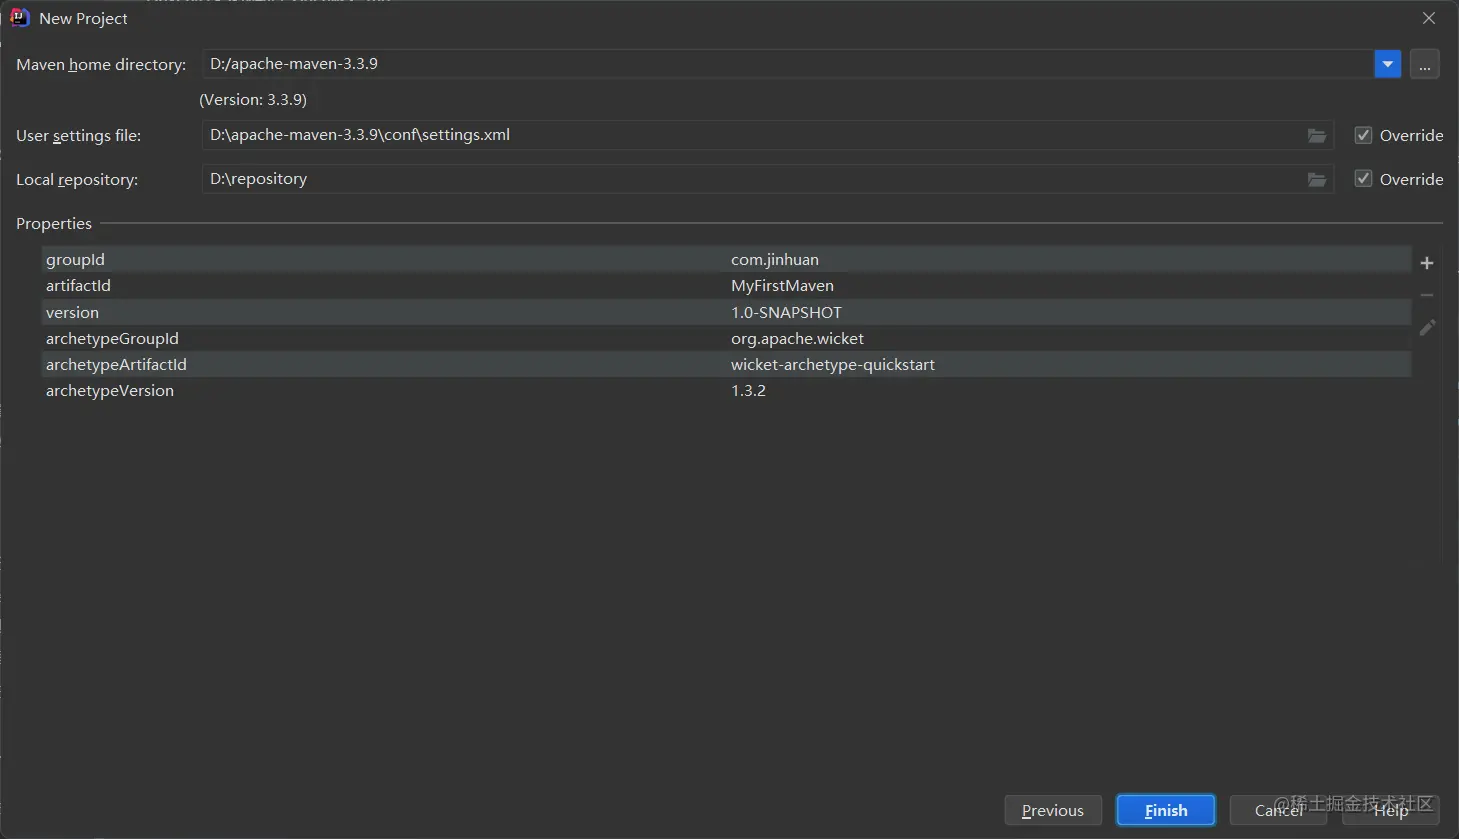Select the artifactId property row

click(x=726, y=285)
